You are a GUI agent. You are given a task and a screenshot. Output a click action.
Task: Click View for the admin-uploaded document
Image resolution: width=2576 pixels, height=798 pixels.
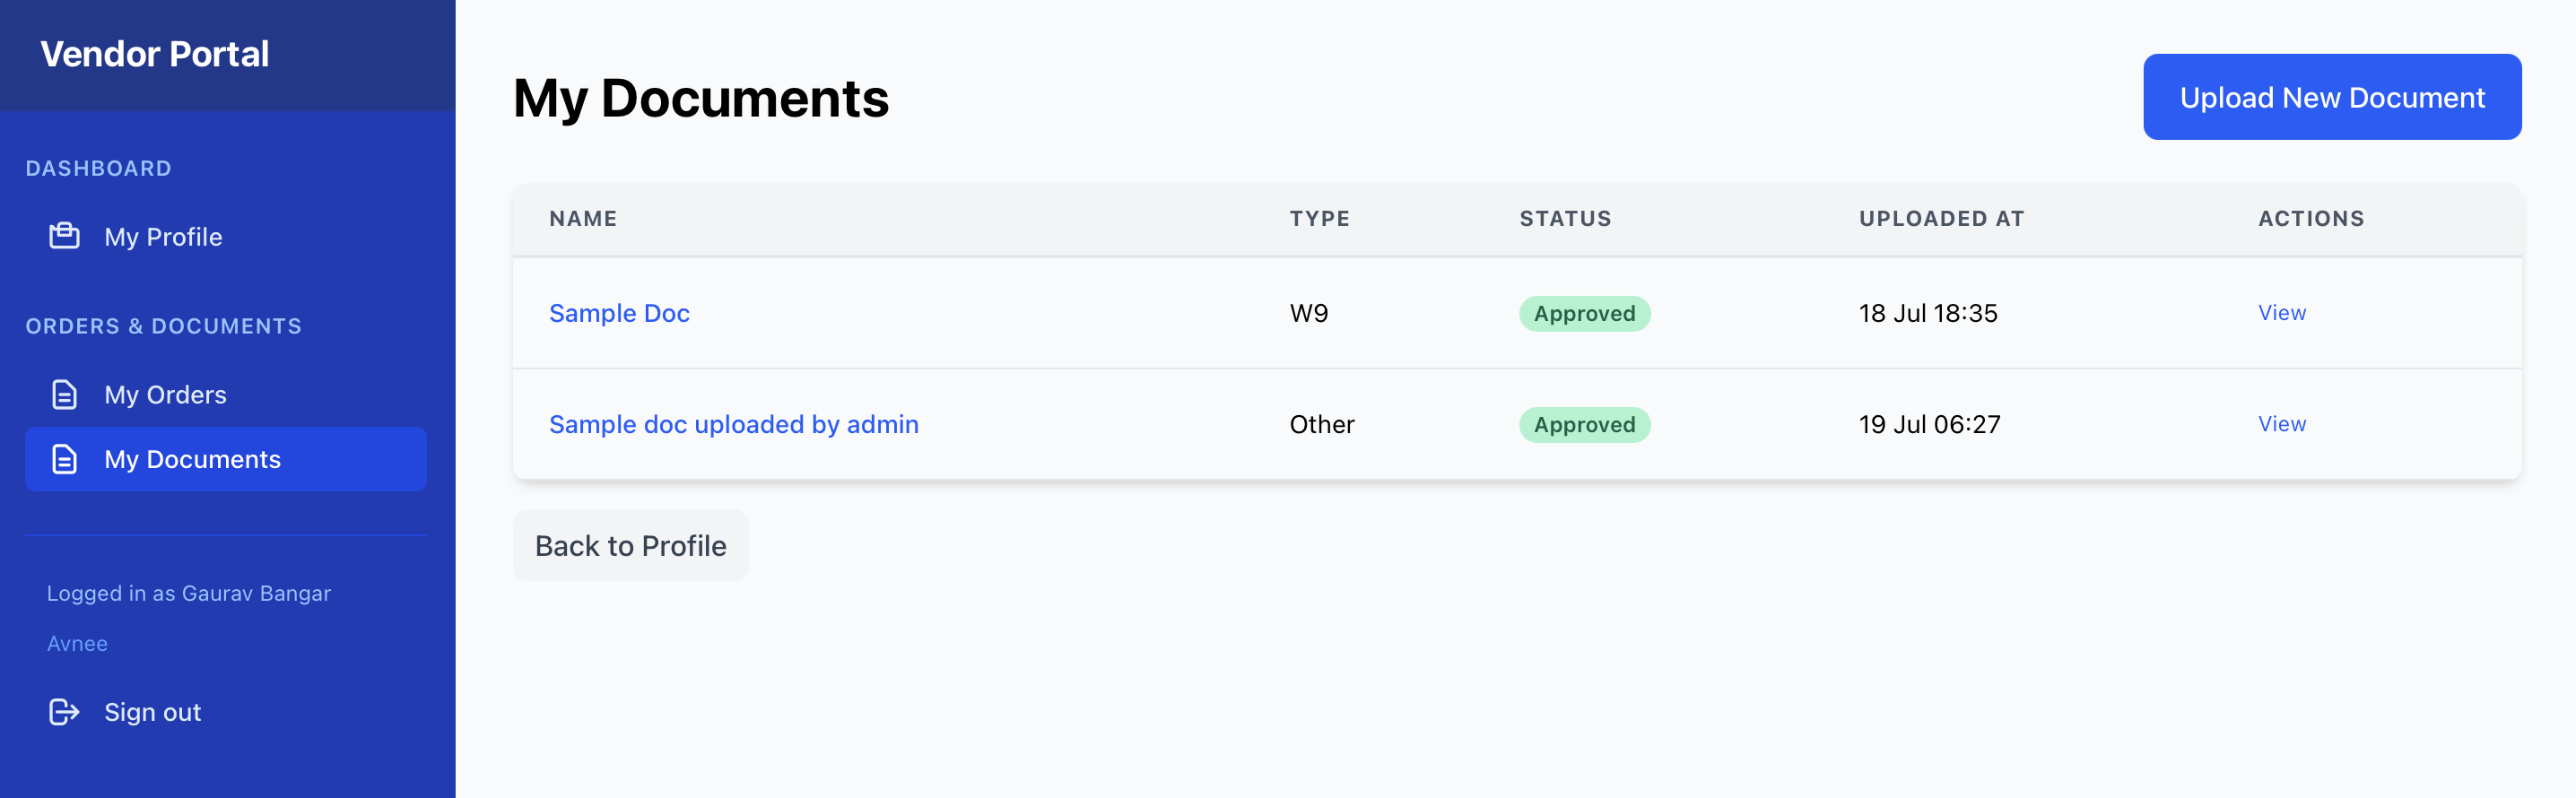pos(2281,424)
